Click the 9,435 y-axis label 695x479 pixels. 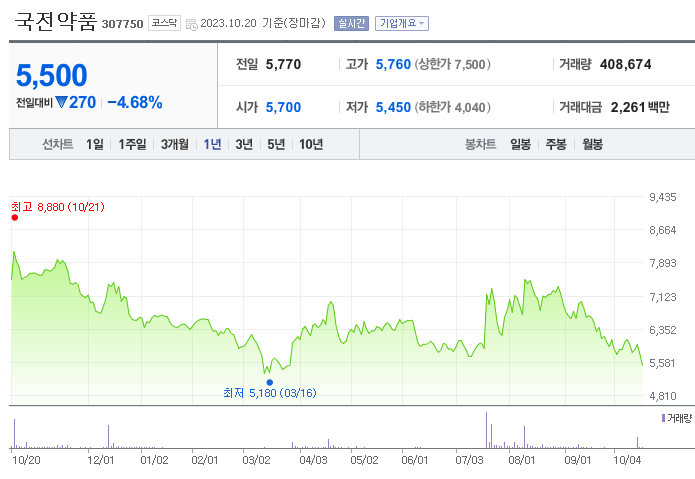click(x=663, y=197)
